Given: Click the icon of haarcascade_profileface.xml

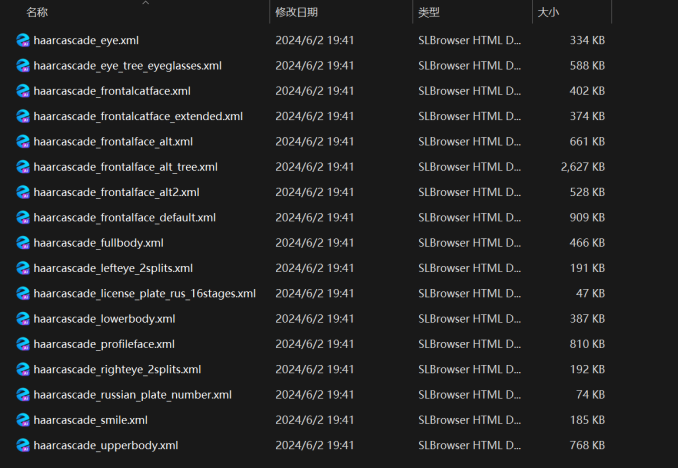Looking at the screenshot, I should click(x=23, y=344).
